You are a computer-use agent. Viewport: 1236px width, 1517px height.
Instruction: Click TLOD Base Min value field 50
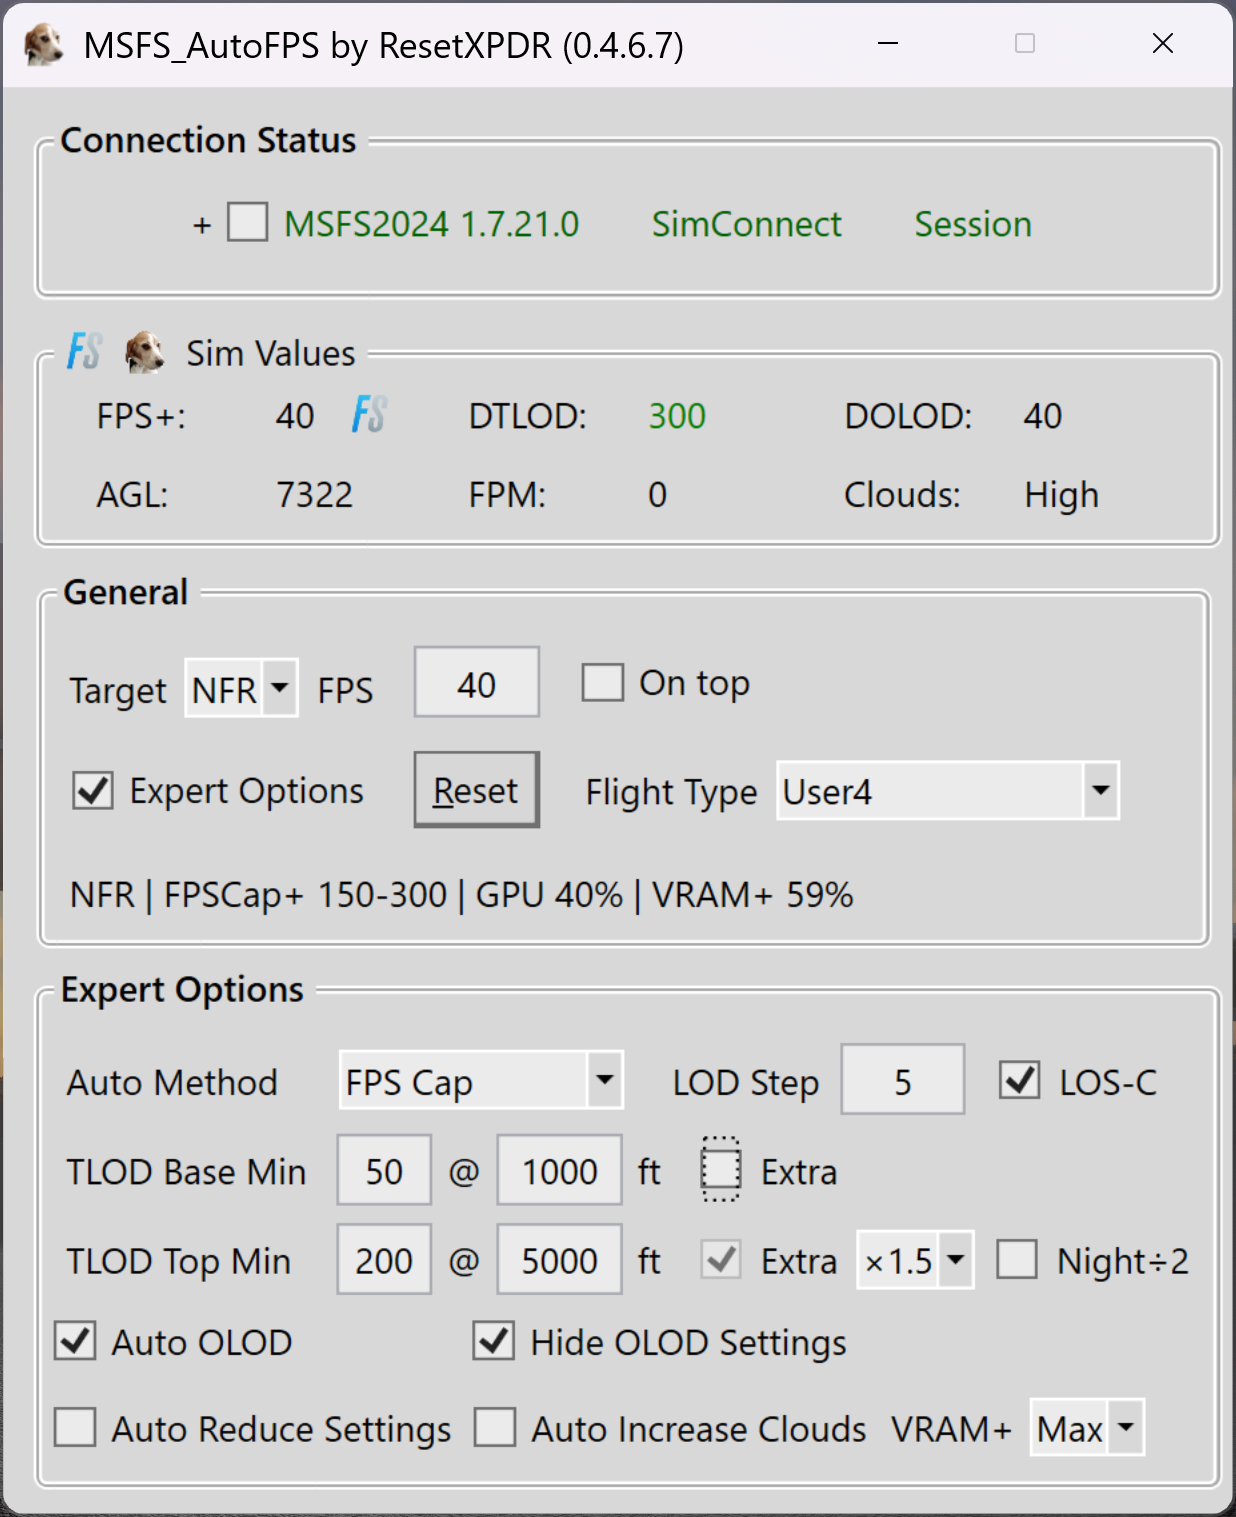(x=384, y=1170)
